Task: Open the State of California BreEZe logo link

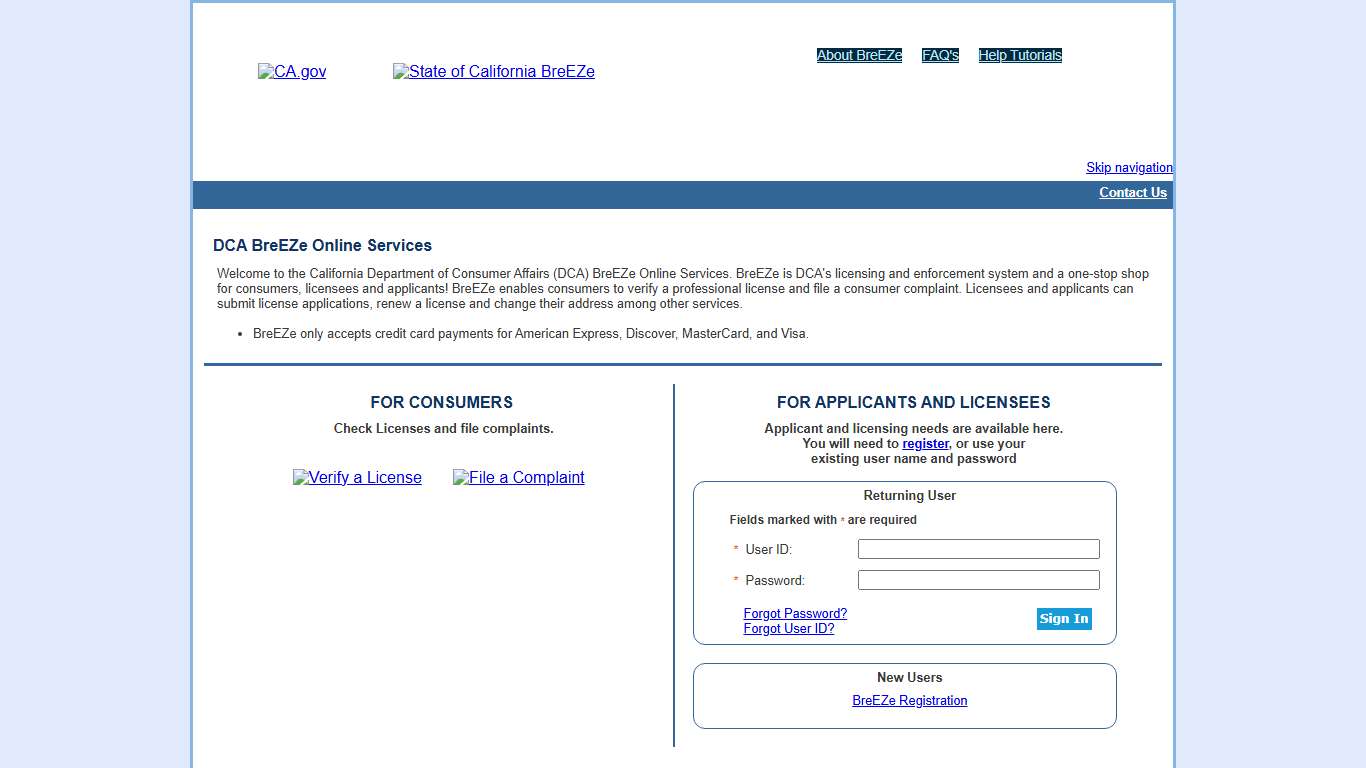Action: coord(494,72)
